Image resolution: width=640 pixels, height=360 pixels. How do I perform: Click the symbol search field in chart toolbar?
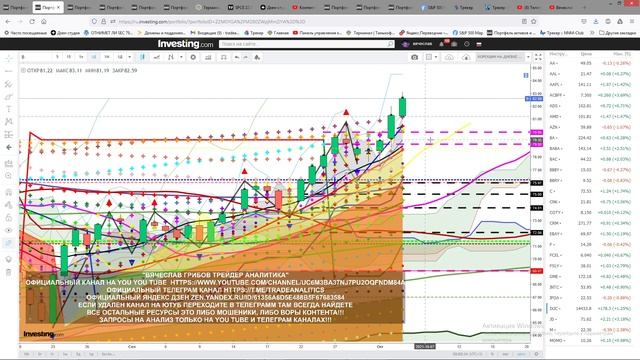point(36,57)
